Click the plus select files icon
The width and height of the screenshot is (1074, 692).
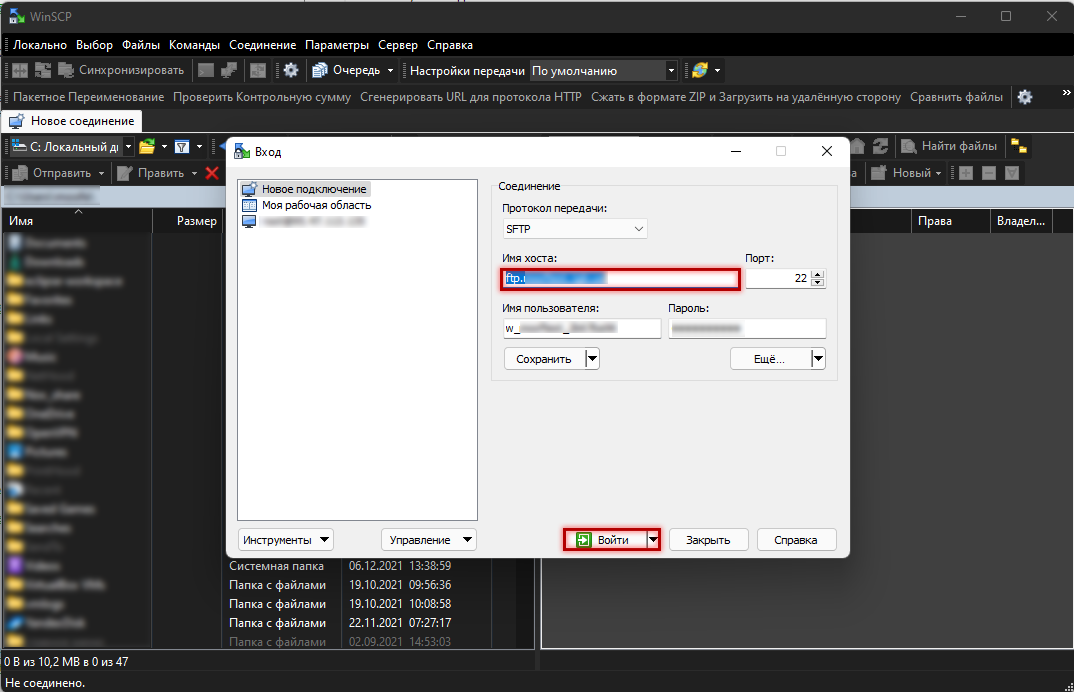tap(966, 173)
